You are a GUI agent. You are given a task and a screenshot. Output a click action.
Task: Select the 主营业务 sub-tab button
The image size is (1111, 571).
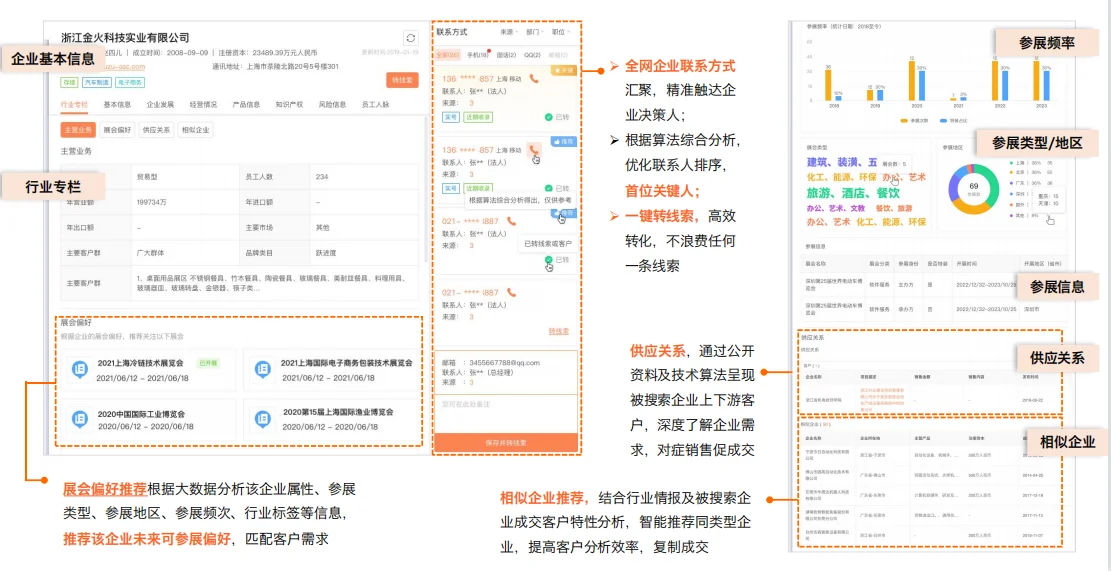[x=78, y=130]
